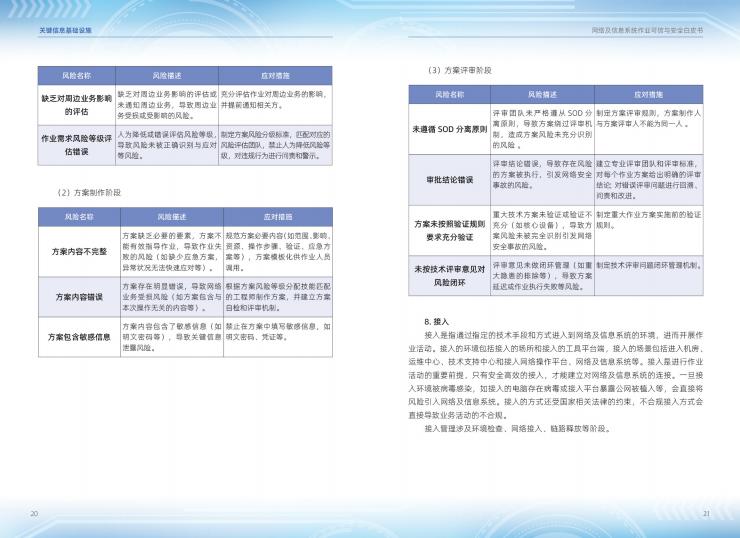This screenshot has width=740, height=538.
Task: Select the cell '未按技术评审意见对风险闭环'
Action: (x=450, y=276)
